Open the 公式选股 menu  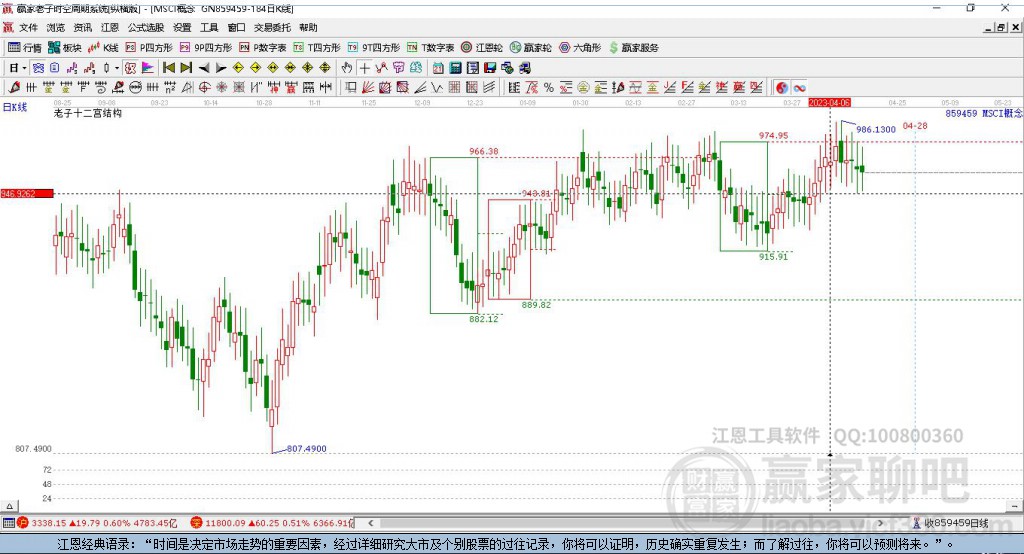point(146,27)
